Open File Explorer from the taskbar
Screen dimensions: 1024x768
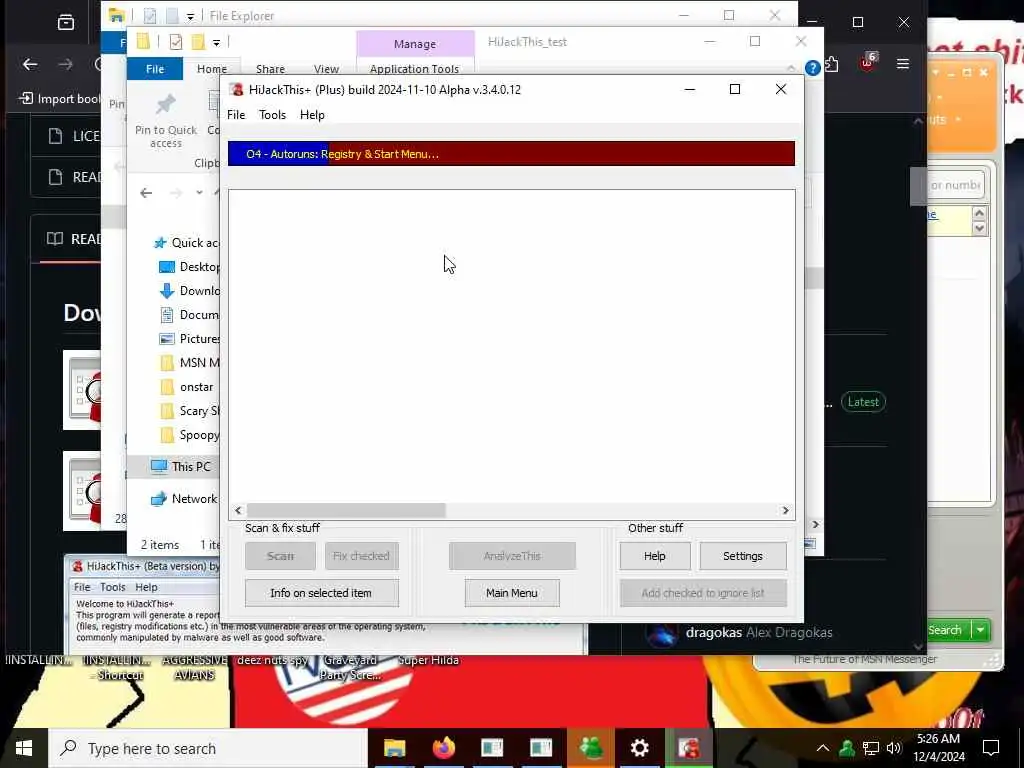pyautogui.click(x=394, y=748)
